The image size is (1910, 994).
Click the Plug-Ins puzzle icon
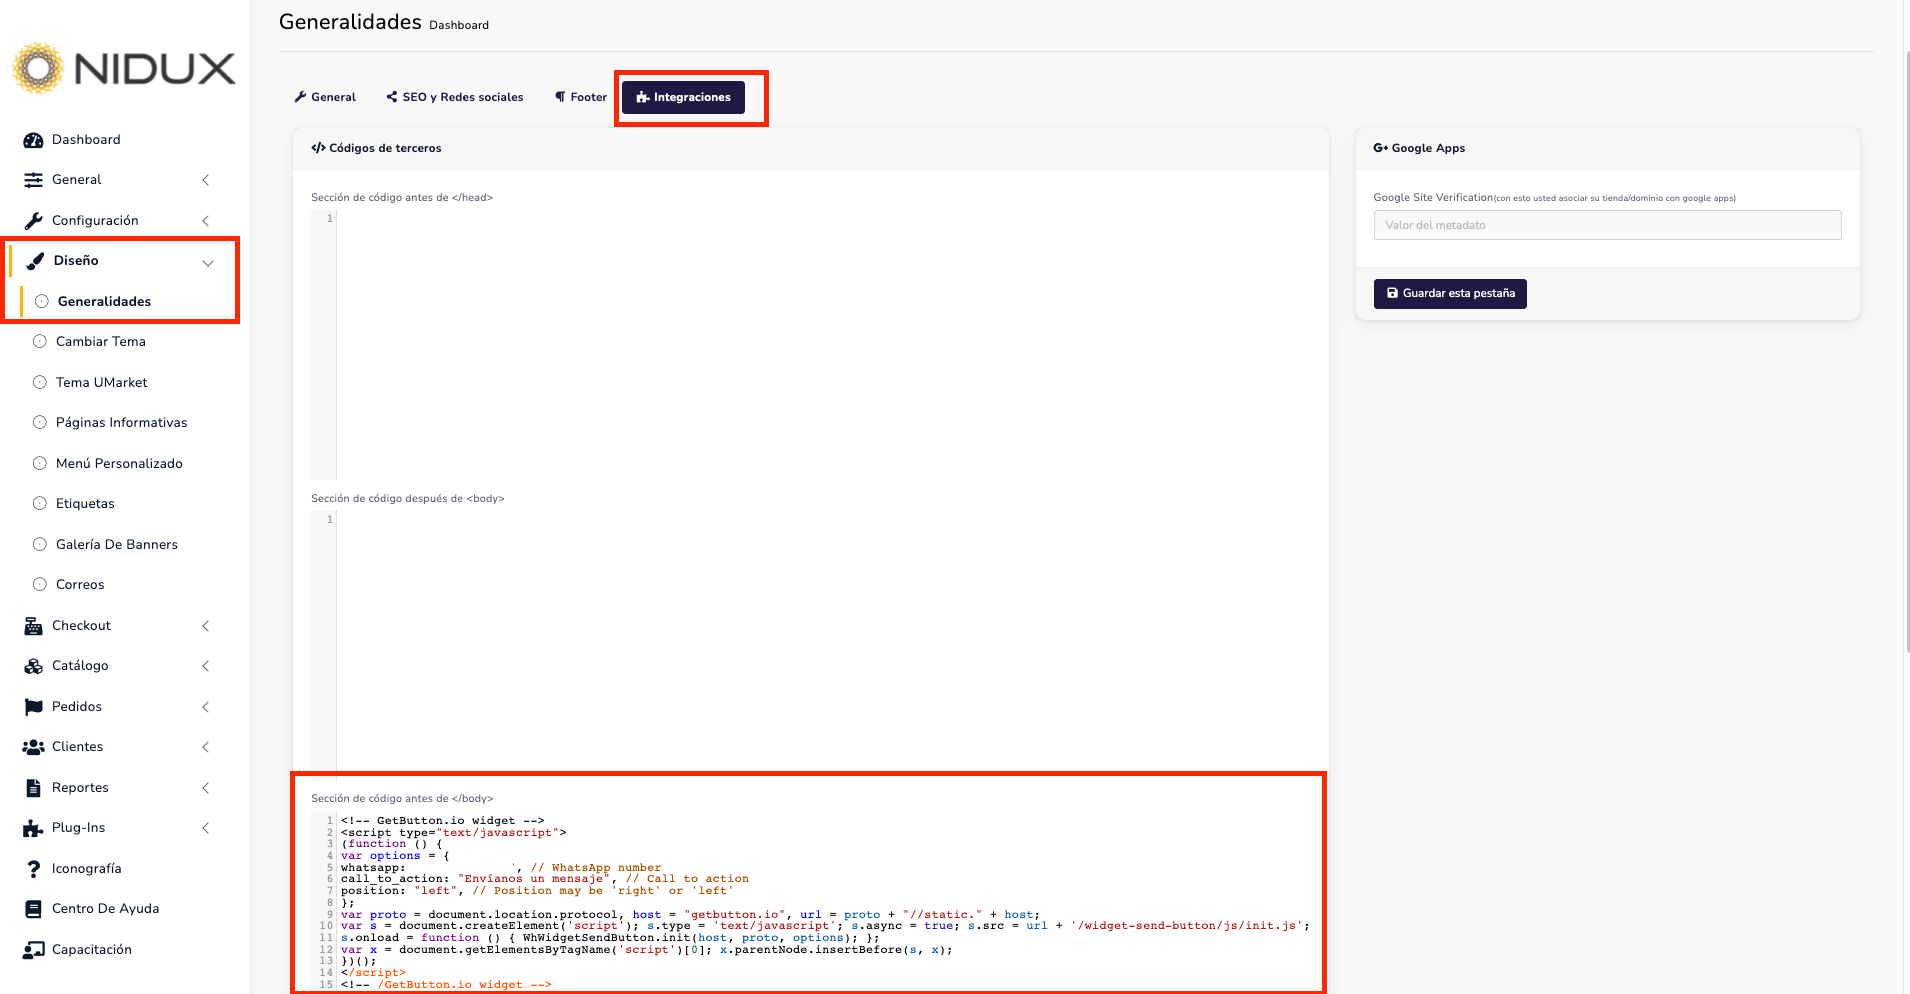(x=33, y=828)
